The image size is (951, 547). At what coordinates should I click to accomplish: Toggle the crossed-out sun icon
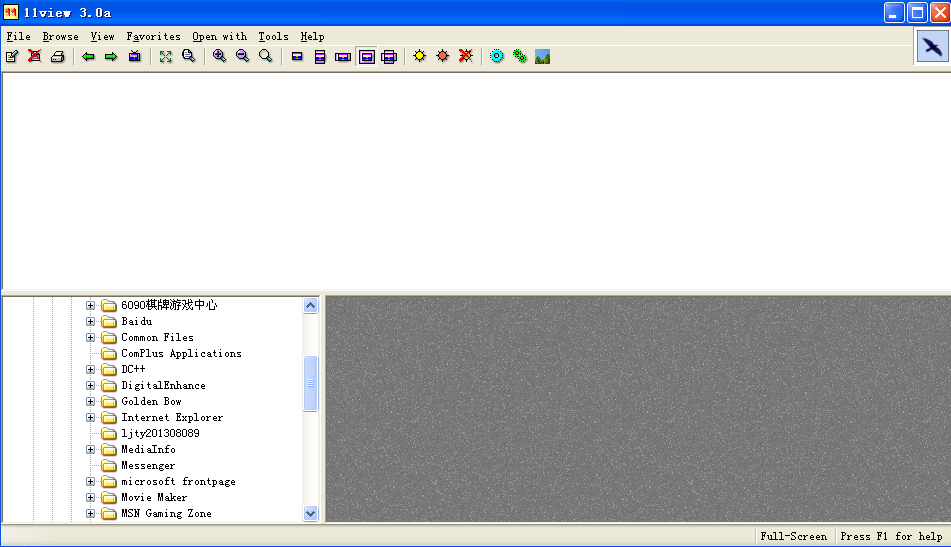[465, 57]
